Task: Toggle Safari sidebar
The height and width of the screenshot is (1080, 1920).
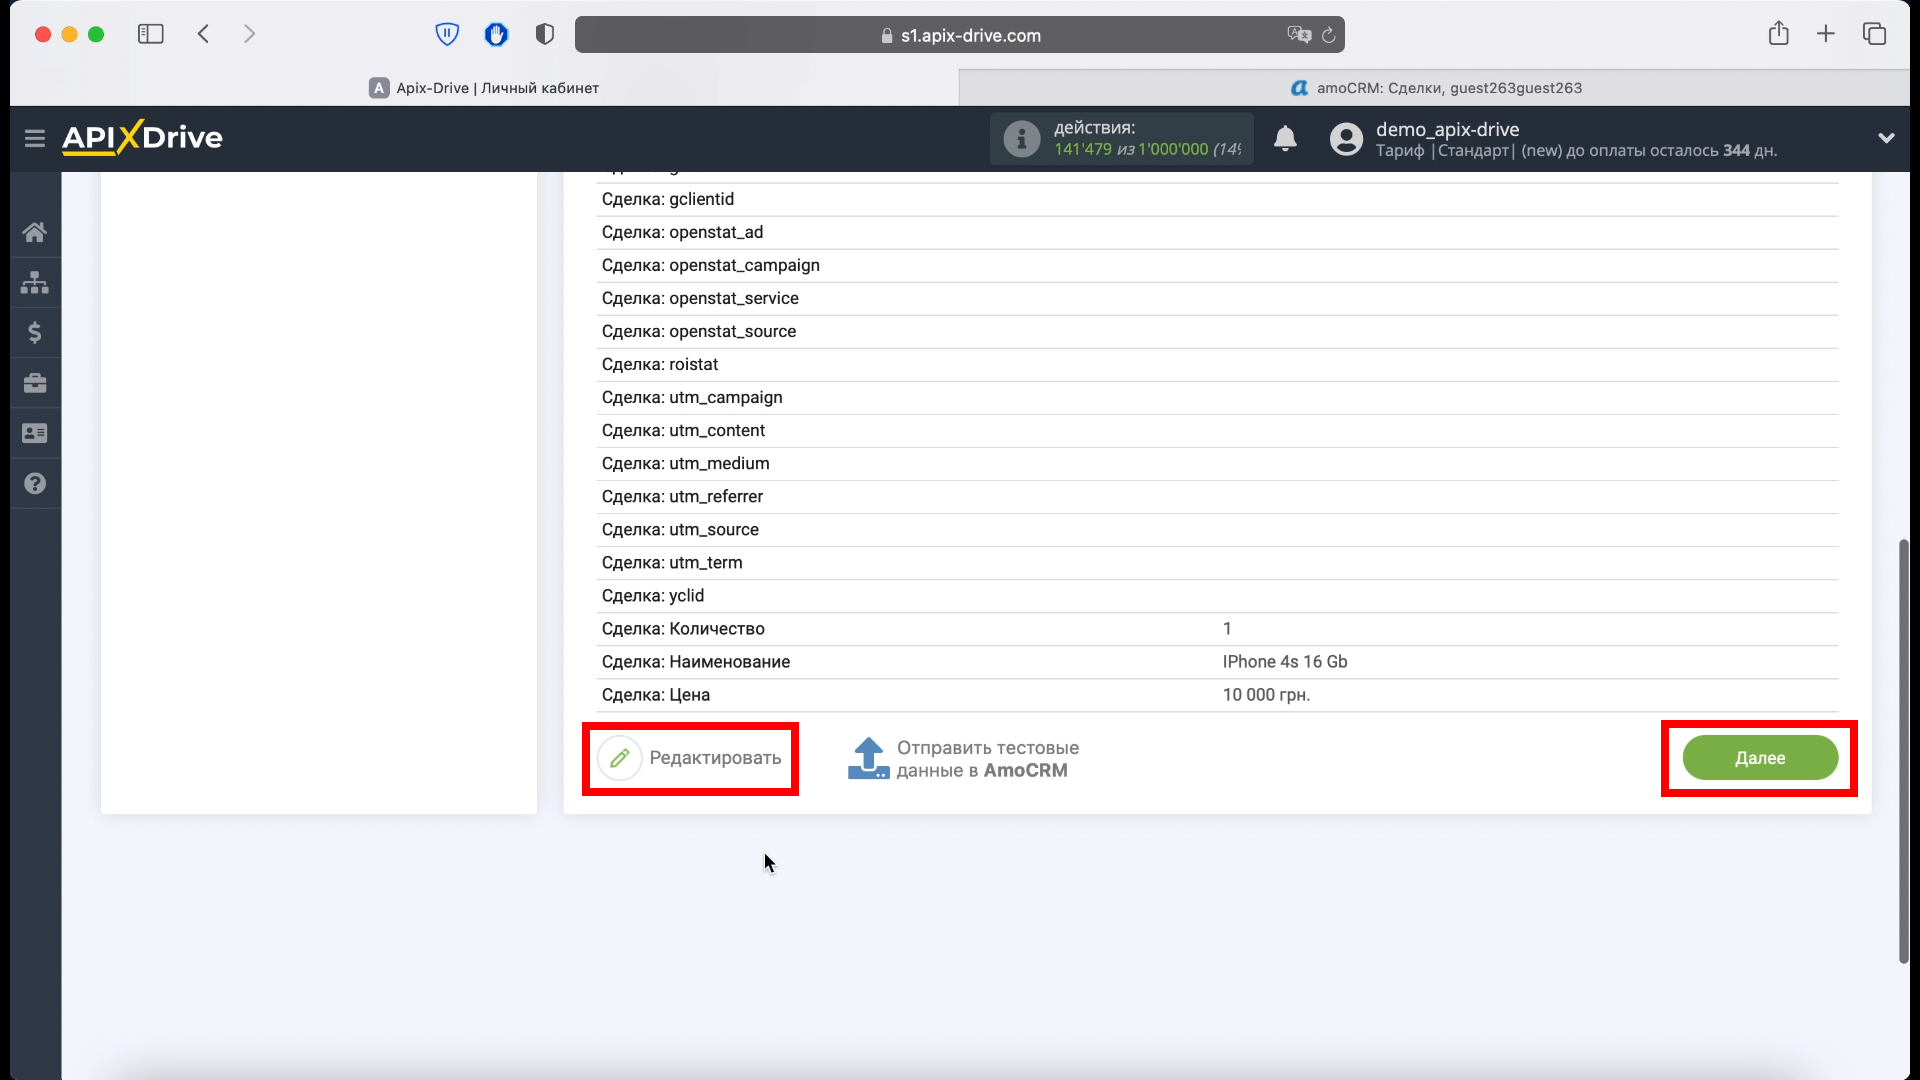Action: point(151,34)
